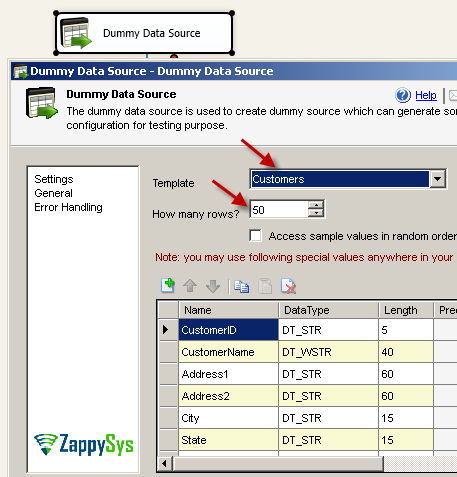Click the Length column header
Viewport: 457px width, 477px height.
click(406, 310)
